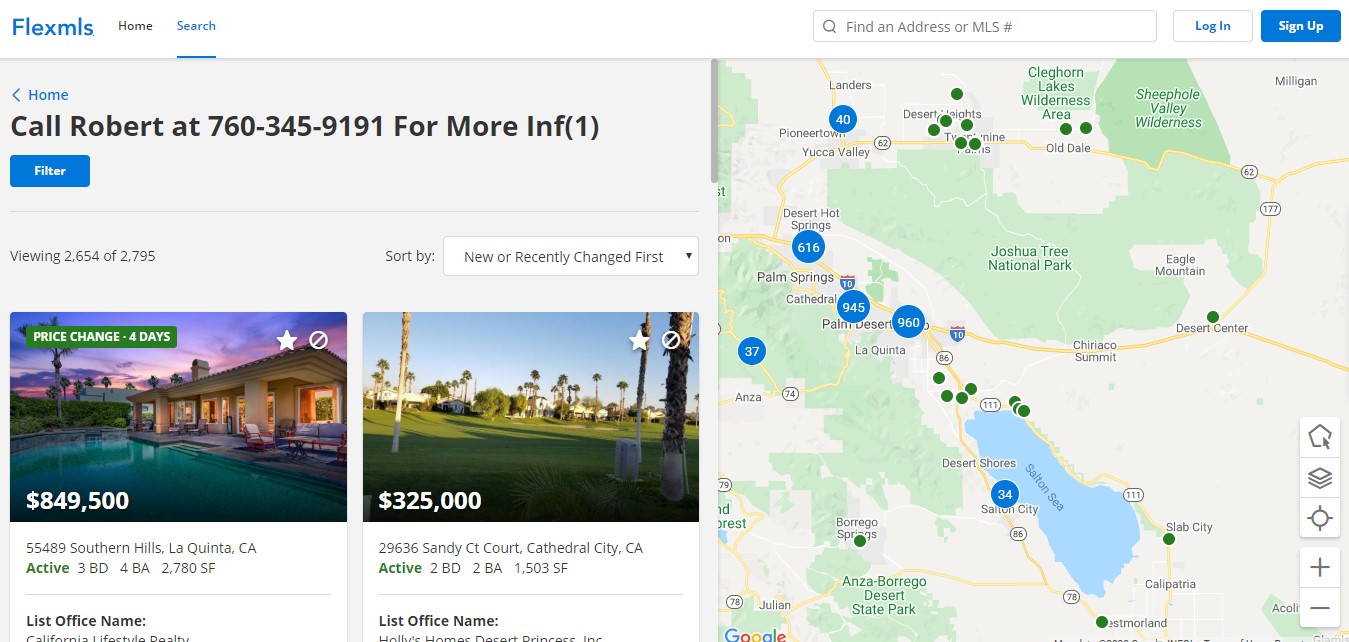The height and width of the screenshot is (642, 1349).
Task: Hide the $849,500 La Quinta listing
Action: pyautogui.click(x=318, y=340)
